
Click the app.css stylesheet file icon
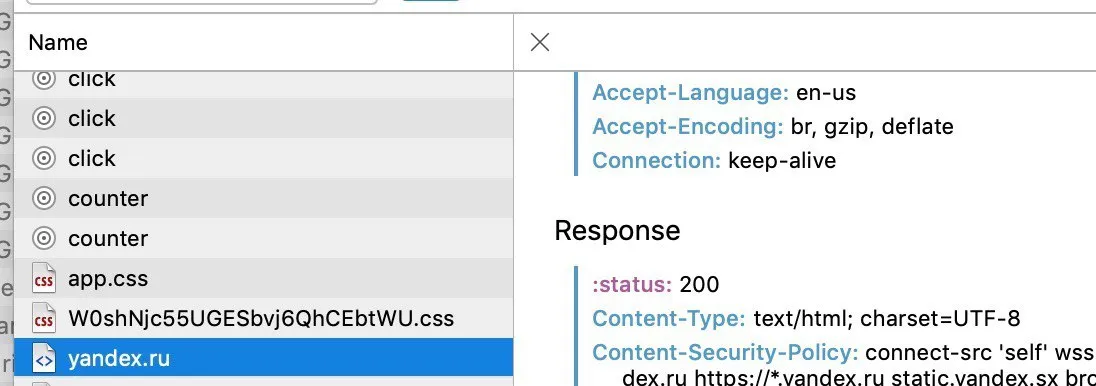pyautogui.click(x=44, y=279)
